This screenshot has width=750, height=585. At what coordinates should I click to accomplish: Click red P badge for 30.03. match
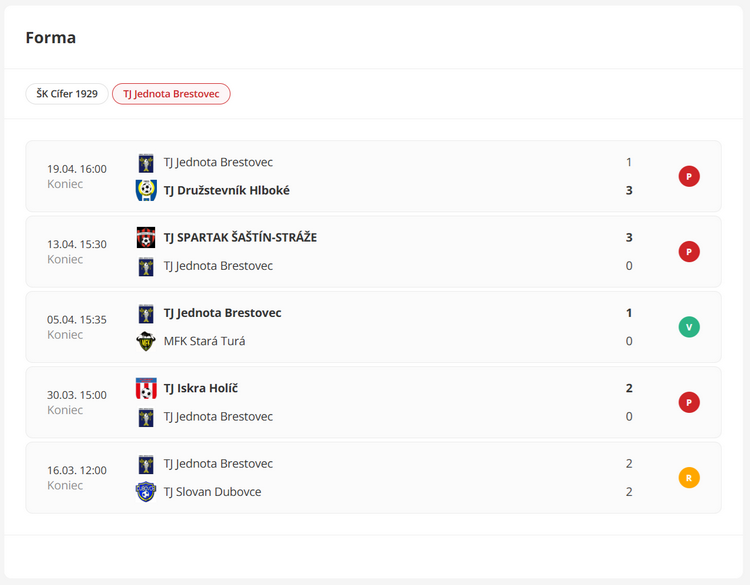pos(689,402)
